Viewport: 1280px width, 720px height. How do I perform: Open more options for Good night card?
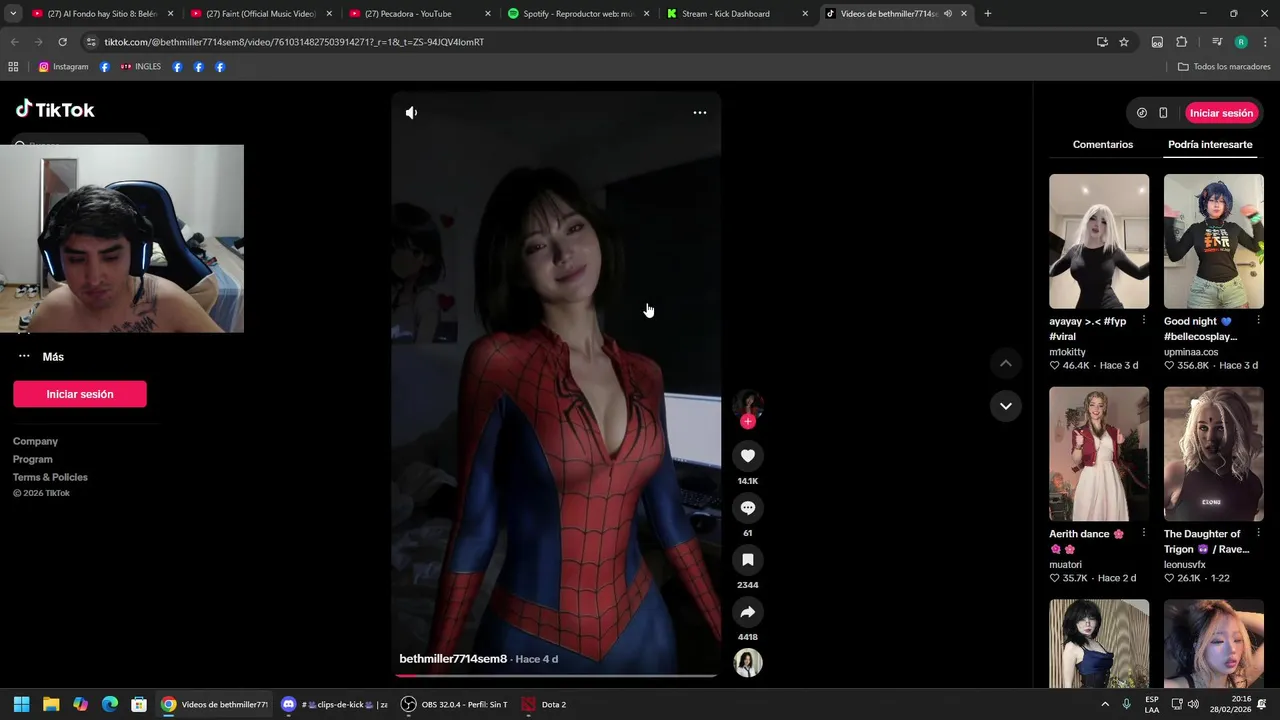1258,321
